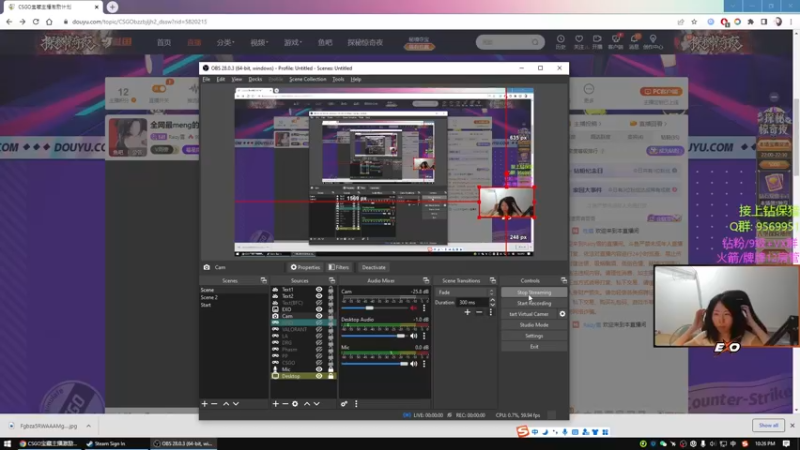Unlock the Desktop source lock
800x450 pixels.
(331, 376)
